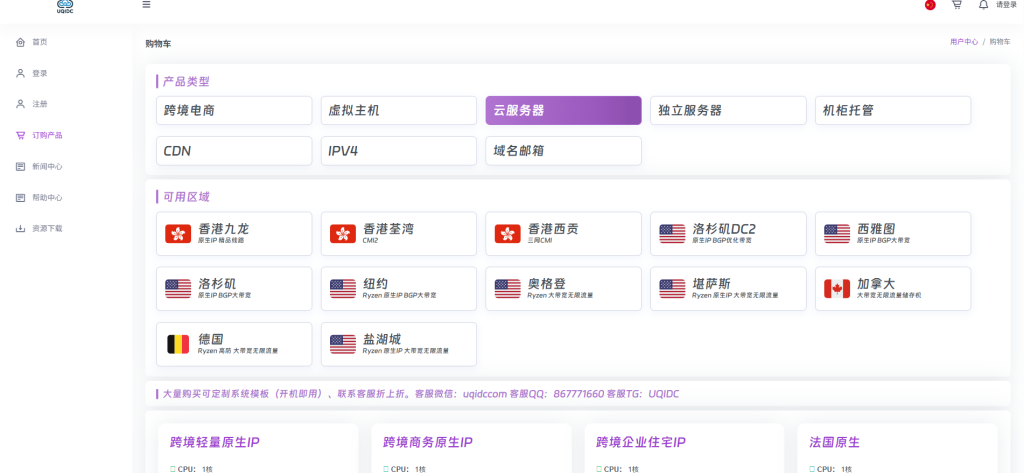The image size is (1024, 473).
Task: Click the flag icon on 德国
Action: coord(178,344)
